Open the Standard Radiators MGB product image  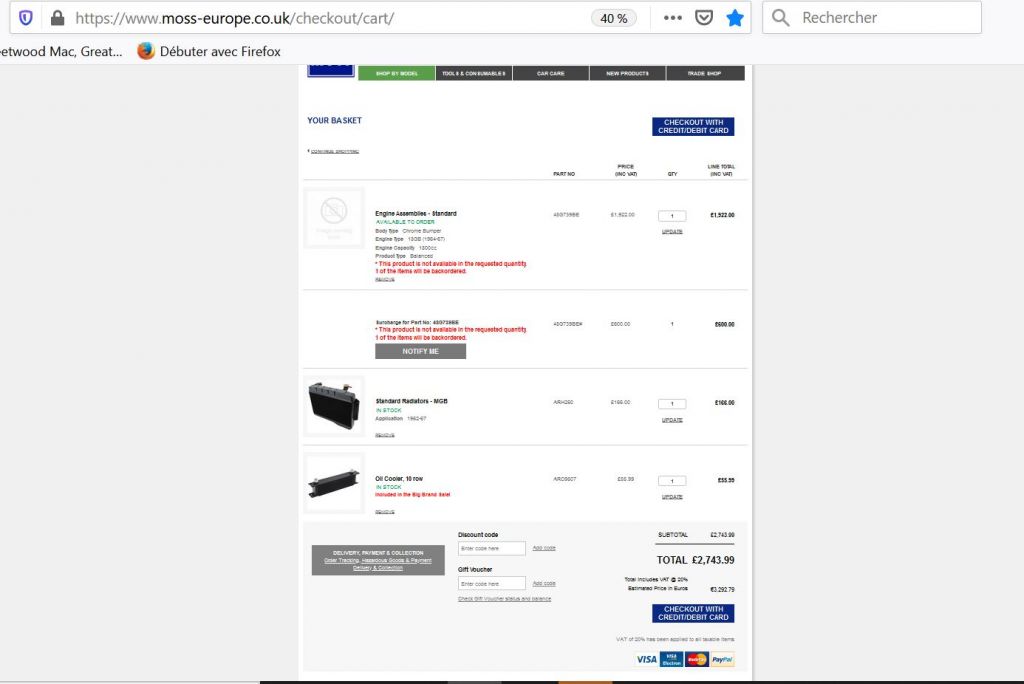pyautogui.click(x=334, y=406)
